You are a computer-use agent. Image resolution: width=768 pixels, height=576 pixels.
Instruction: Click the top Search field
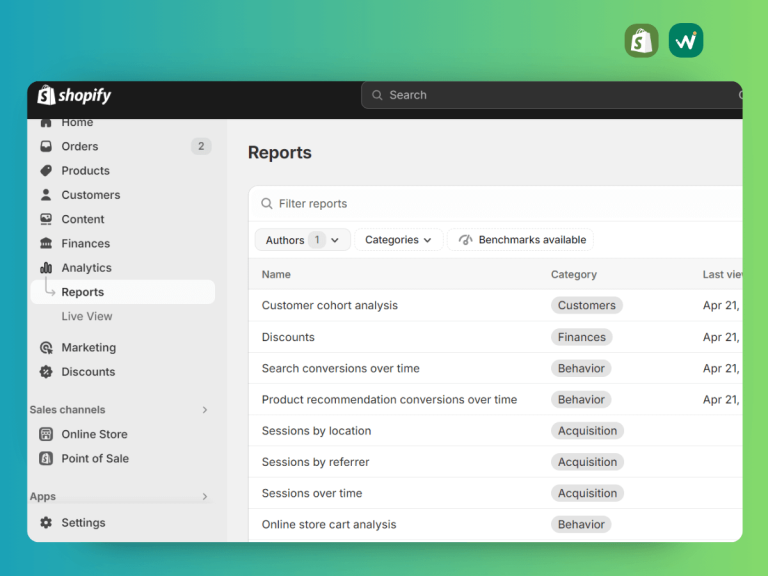(x=552, y=95)
